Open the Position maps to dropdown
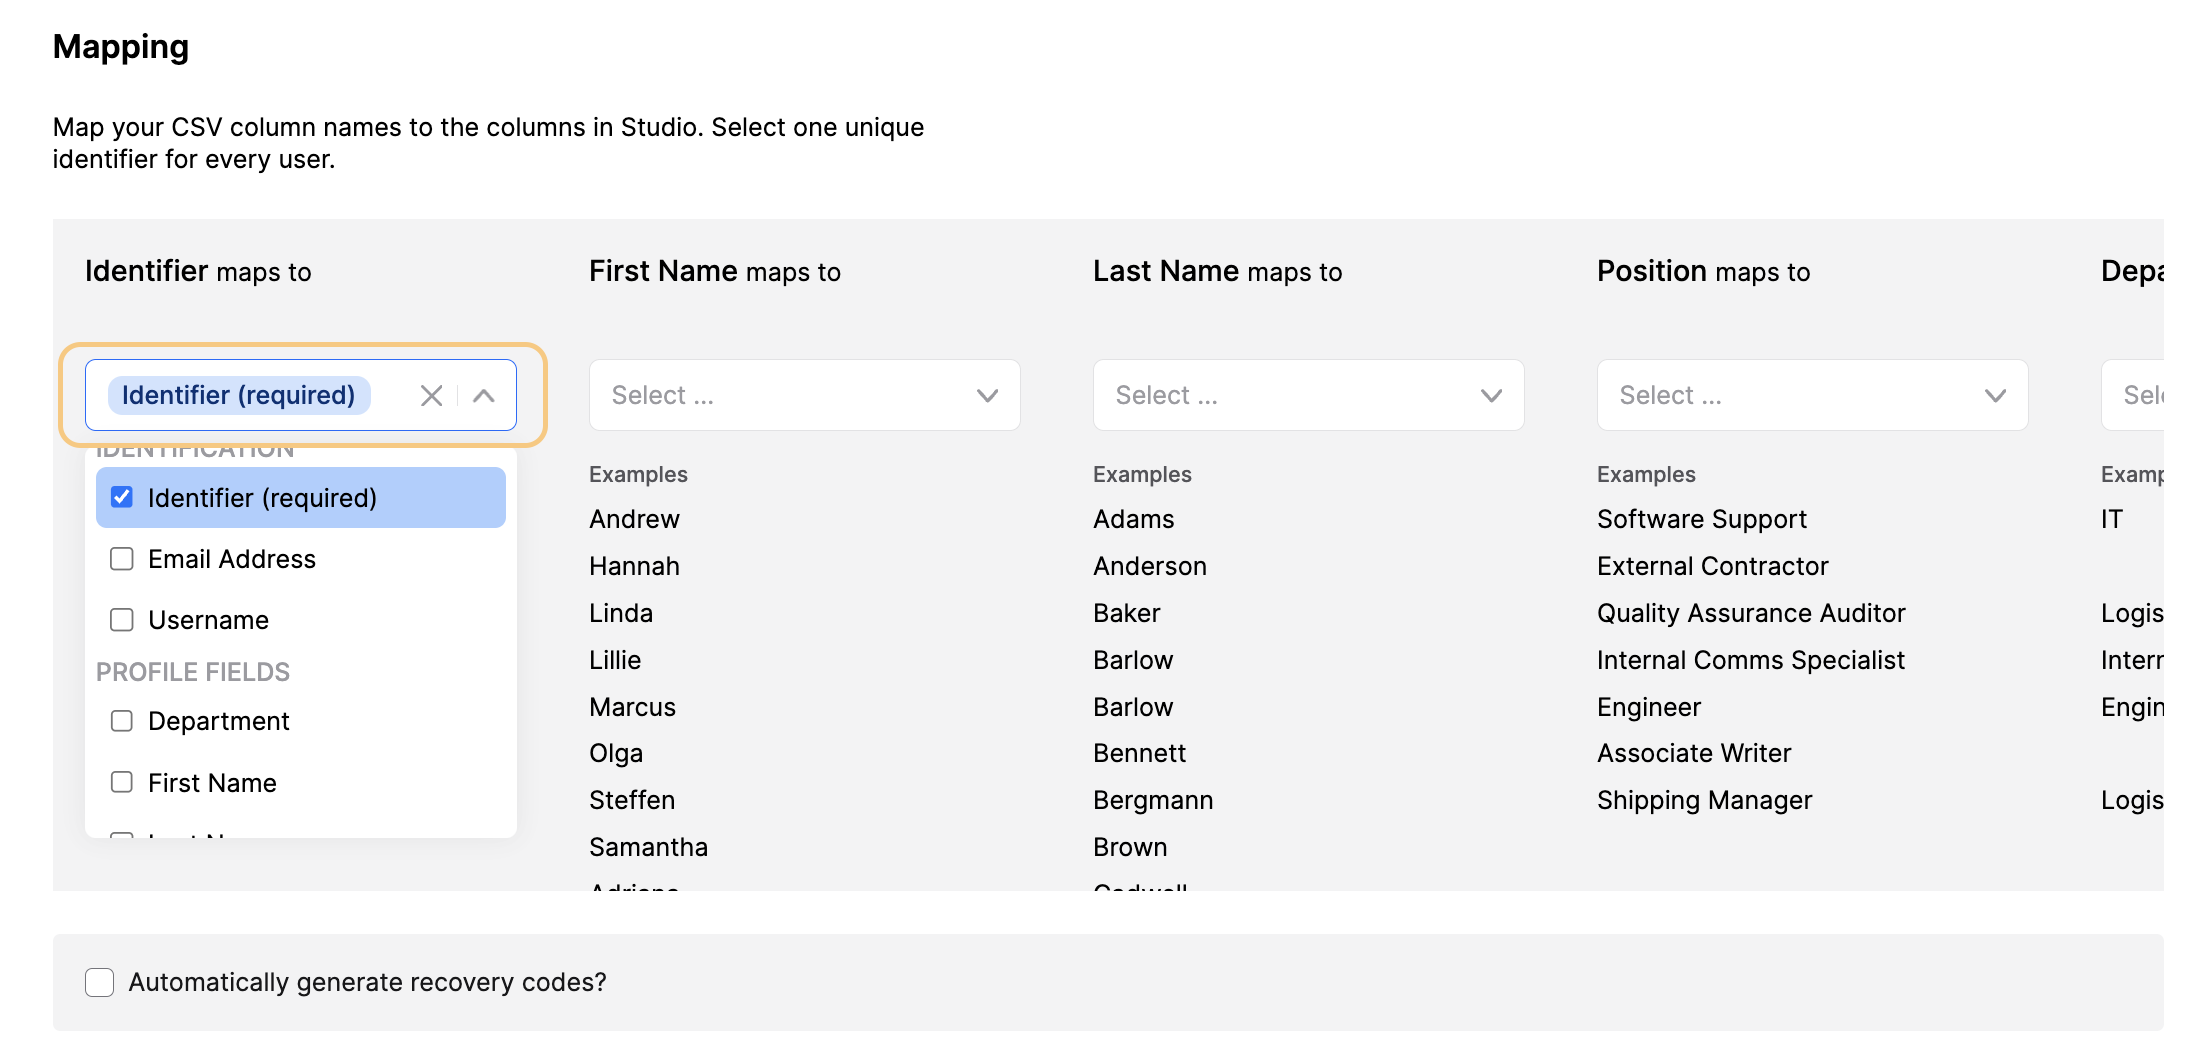 point(1813,395)
